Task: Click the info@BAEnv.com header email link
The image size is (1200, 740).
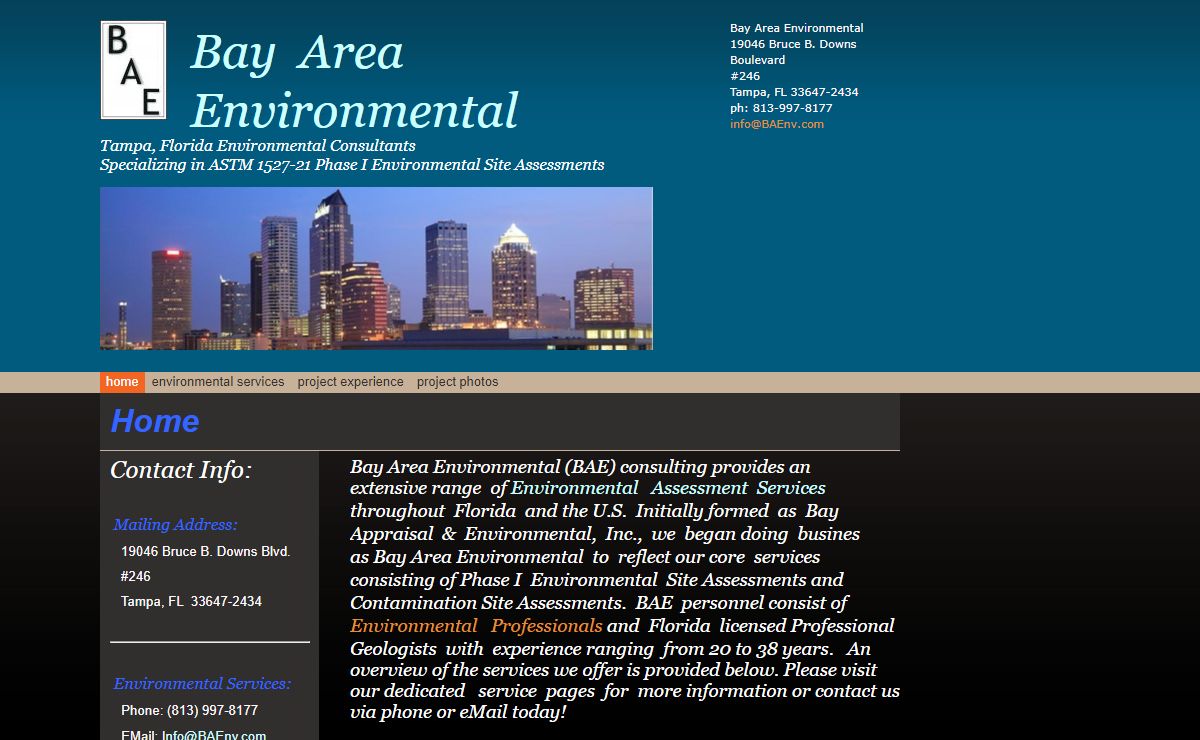Action: (x=777, y=124)
